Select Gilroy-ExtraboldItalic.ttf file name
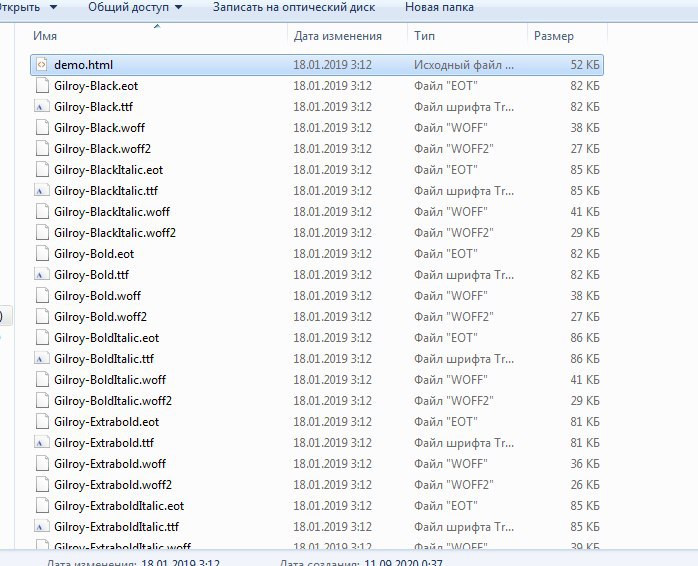Image resolution: width=698 pixels, height=566 pixels. (x=116, y=527)
